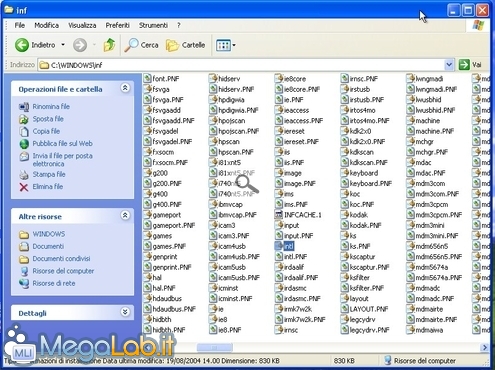Click the input.PNF file name
Viewport: 495px width, 370px height.
(x=298, y=236)
